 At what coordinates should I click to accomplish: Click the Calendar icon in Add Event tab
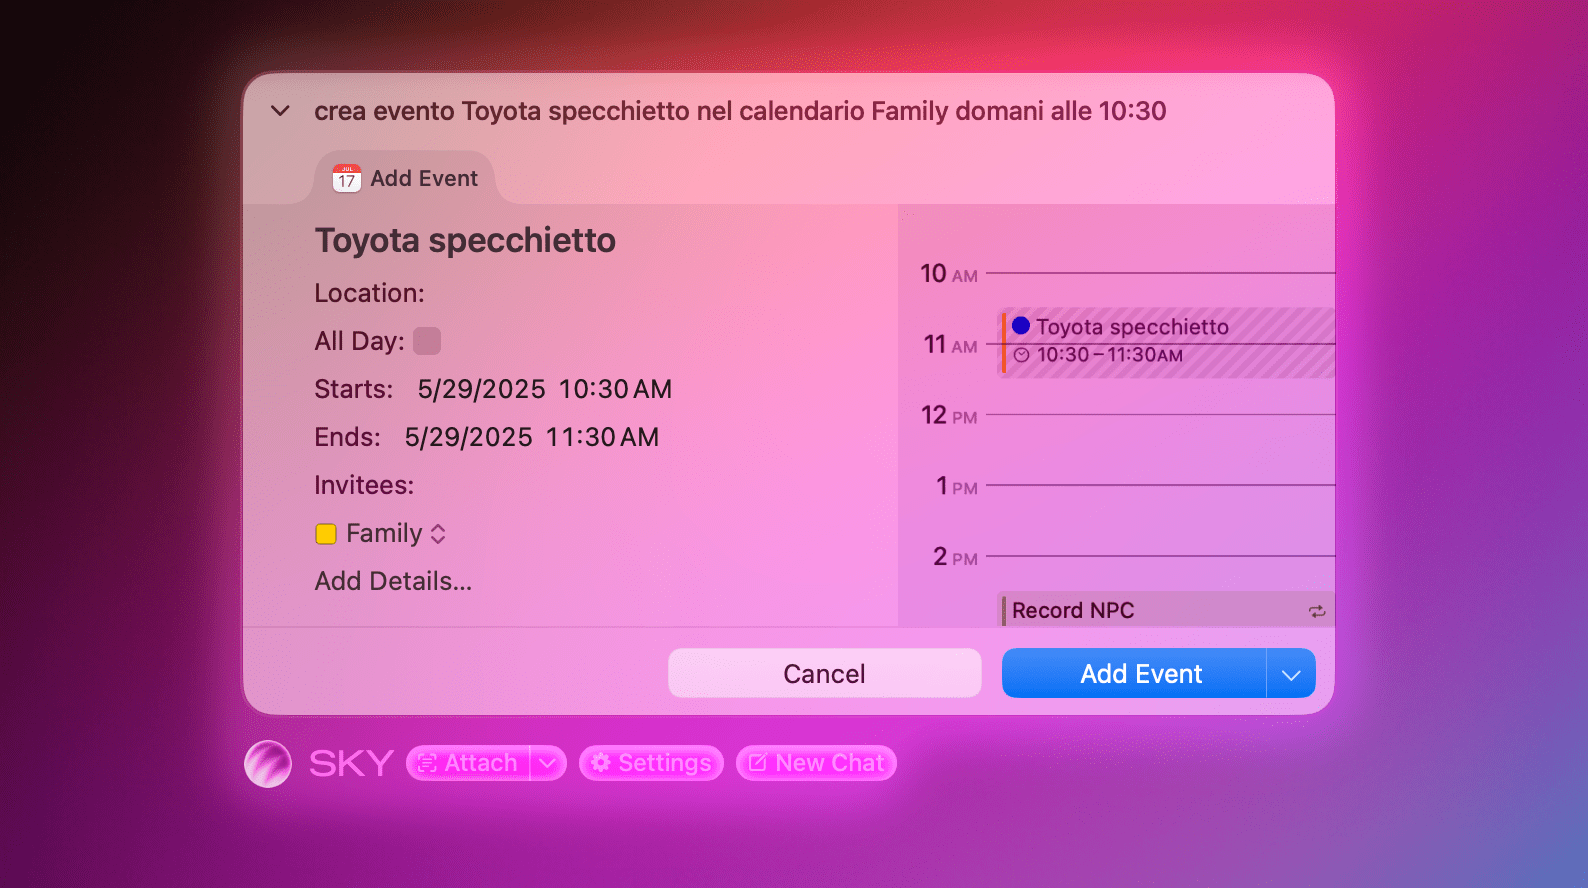coord(346,178)
